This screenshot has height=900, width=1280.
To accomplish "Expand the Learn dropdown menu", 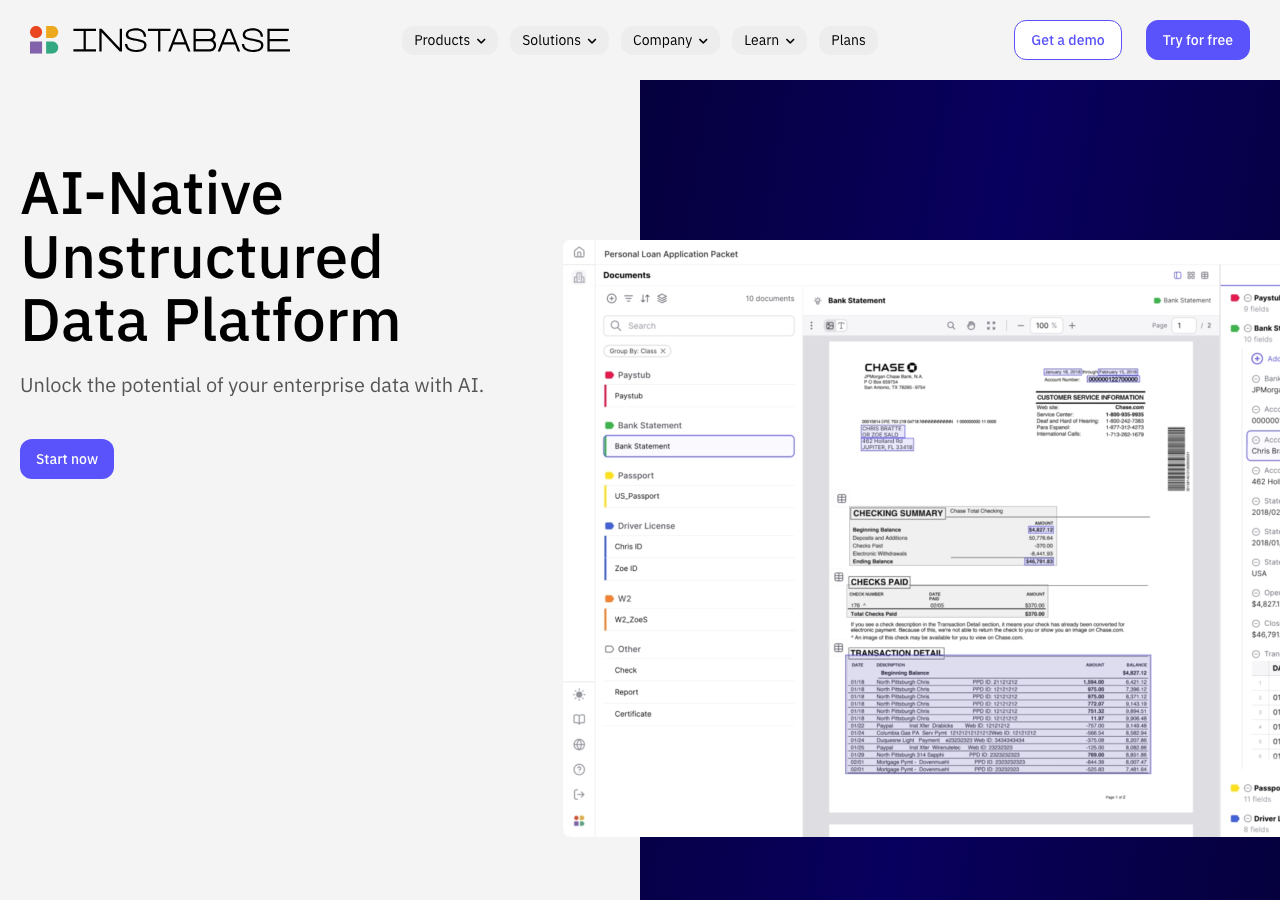I will click(x=769, y=40).
